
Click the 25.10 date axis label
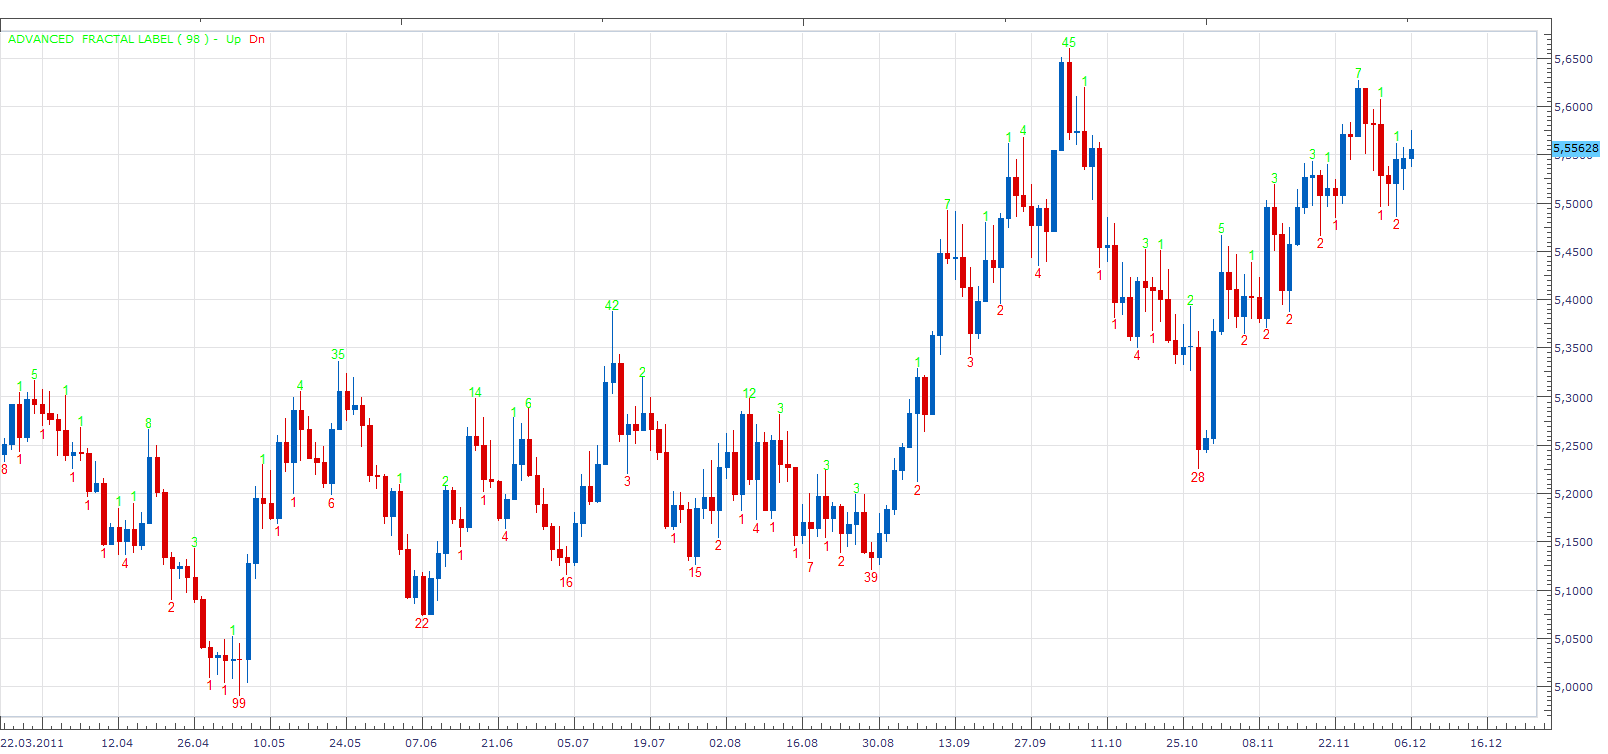(x=1182, y=742)
